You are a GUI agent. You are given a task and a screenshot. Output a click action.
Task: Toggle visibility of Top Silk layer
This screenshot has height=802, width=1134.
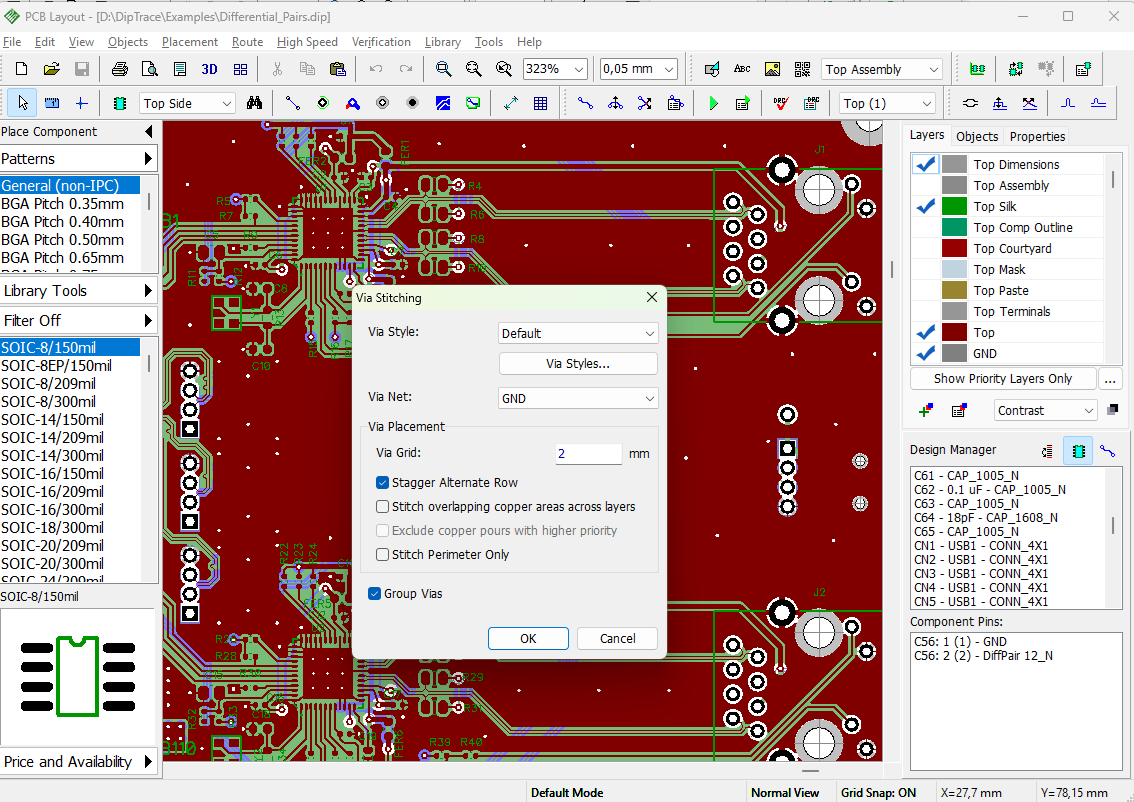925,206
